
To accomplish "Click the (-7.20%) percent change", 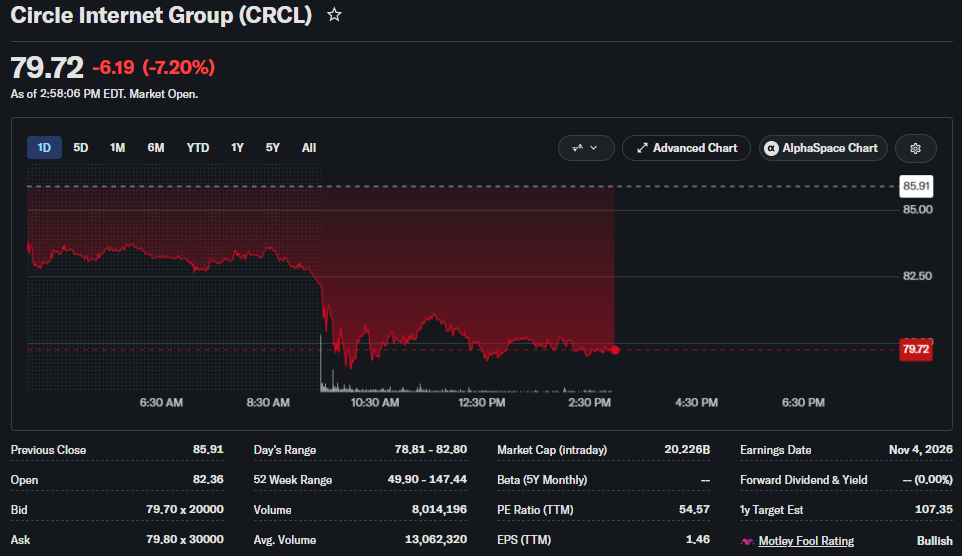I will click(x=179, y=67).
